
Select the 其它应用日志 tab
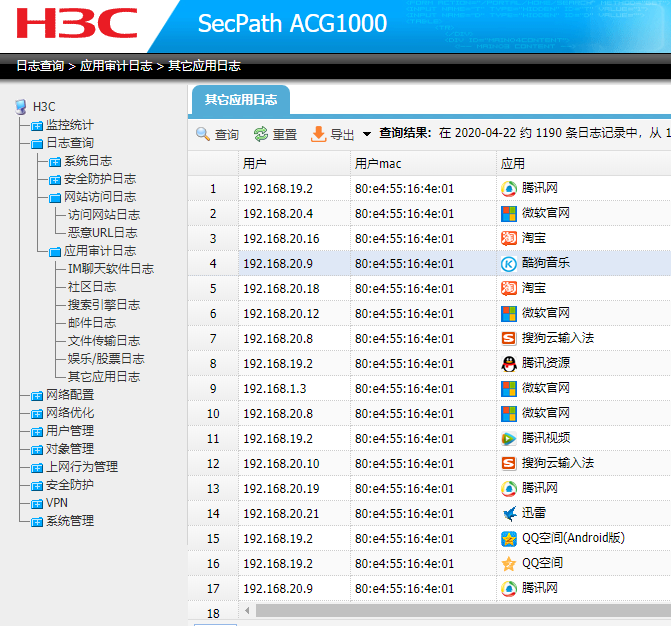click(241, 100)
